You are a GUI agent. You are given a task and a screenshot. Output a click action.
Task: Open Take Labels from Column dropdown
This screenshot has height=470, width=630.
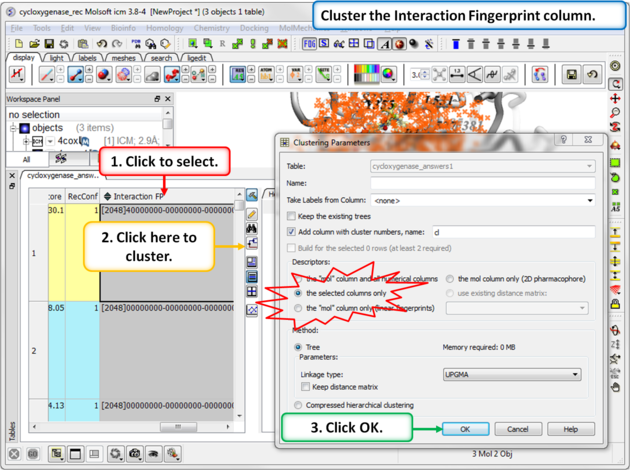pyautogui.click(x=482, y=200)
